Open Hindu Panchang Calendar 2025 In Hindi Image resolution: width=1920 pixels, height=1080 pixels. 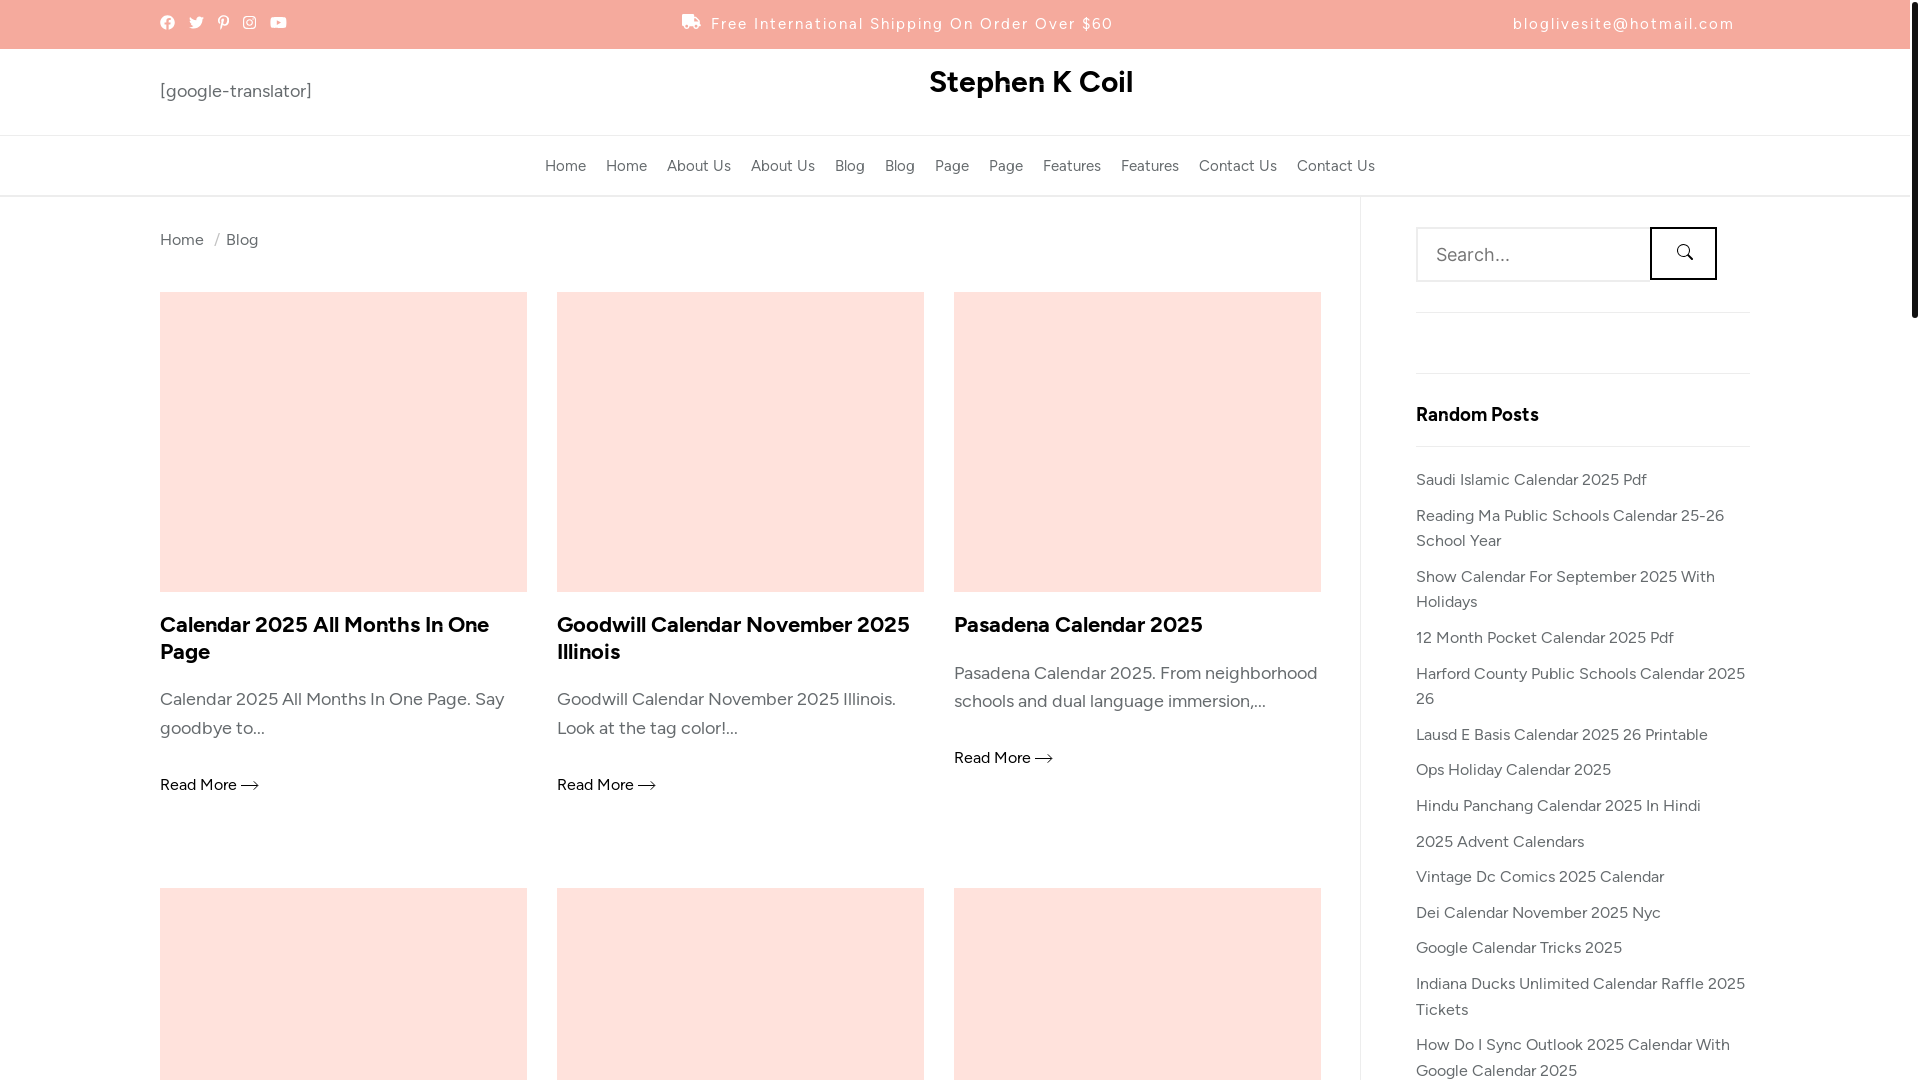coord(1558,806)
